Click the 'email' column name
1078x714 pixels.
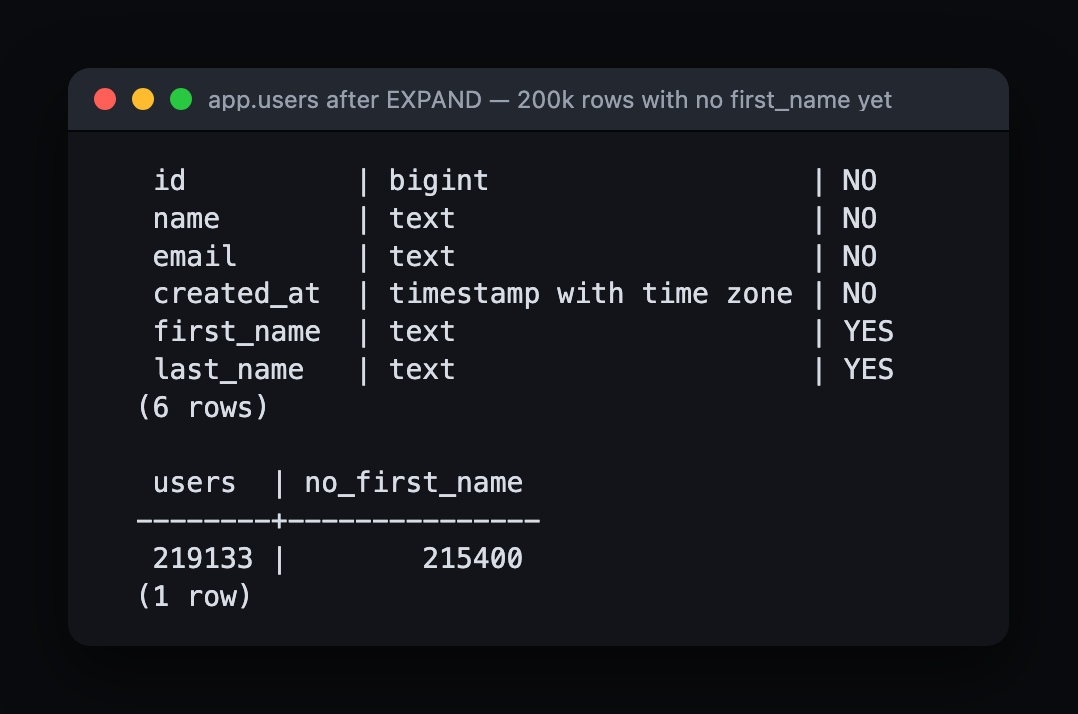click(x=195, y=256)
